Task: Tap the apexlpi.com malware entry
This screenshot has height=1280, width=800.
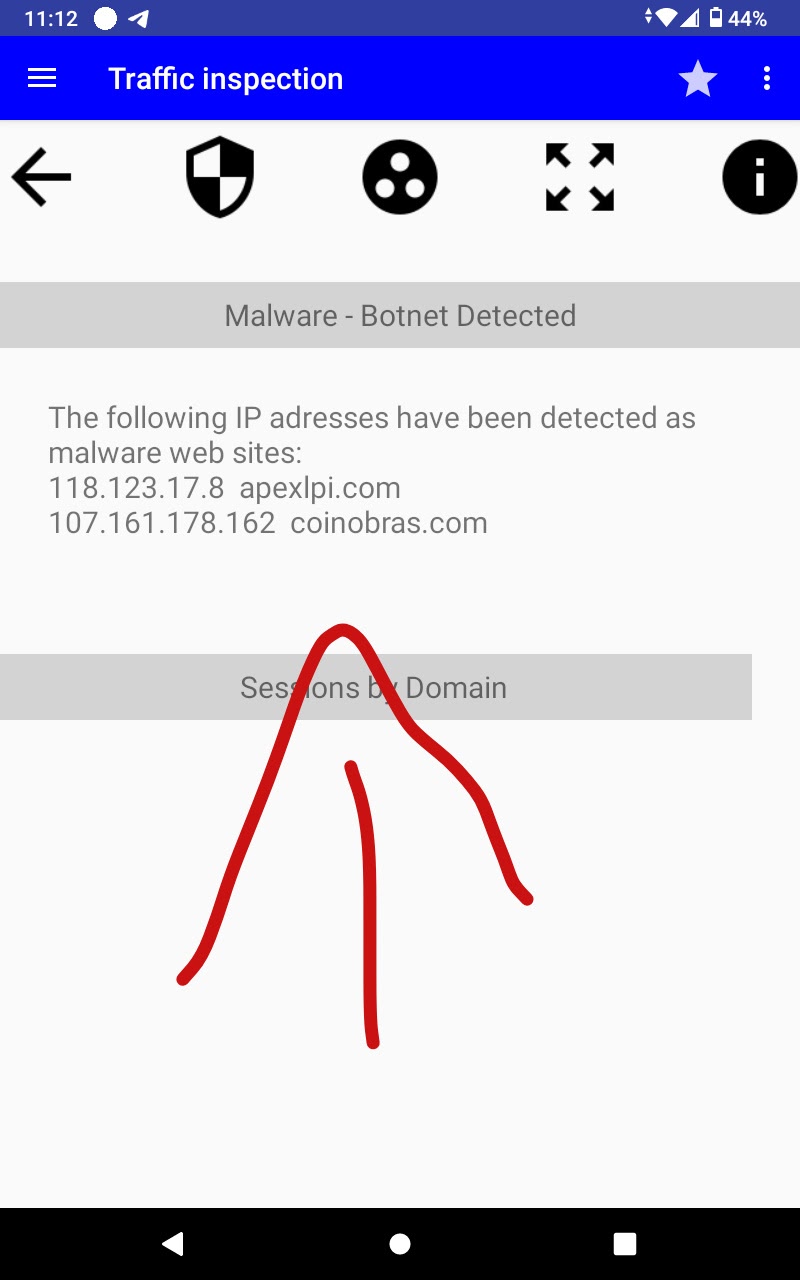Action: (x=320, y=488)
